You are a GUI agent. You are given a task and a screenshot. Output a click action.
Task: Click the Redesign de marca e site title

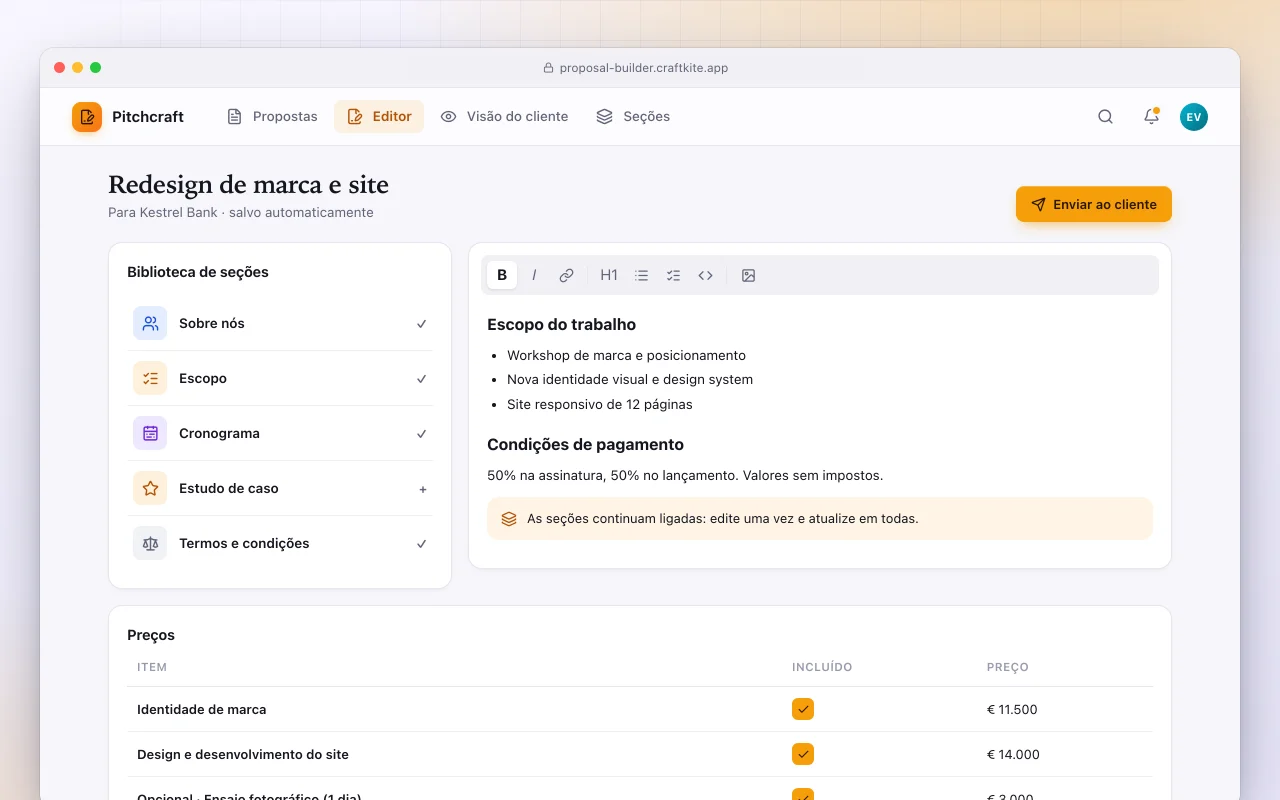pyautogui.click(x=248, y=185)
